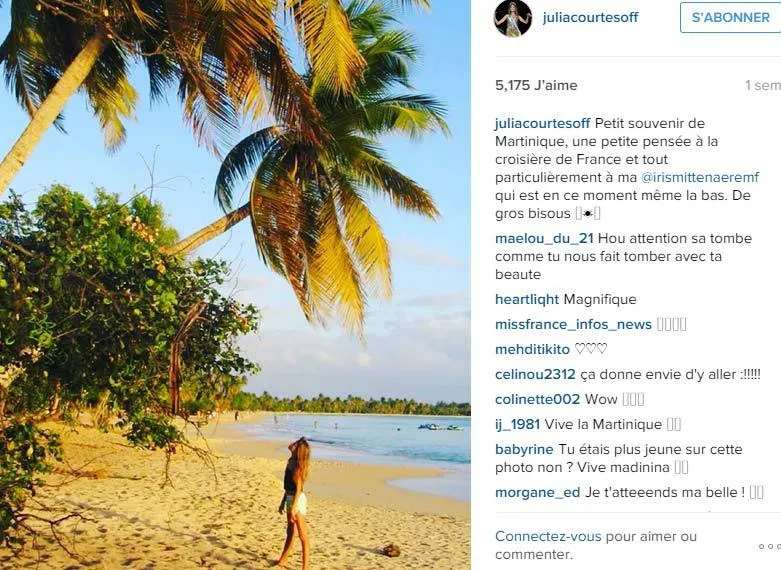Open the more options dots icon
781x570 pixels.
pyautogui.click(x=768, y=546)
